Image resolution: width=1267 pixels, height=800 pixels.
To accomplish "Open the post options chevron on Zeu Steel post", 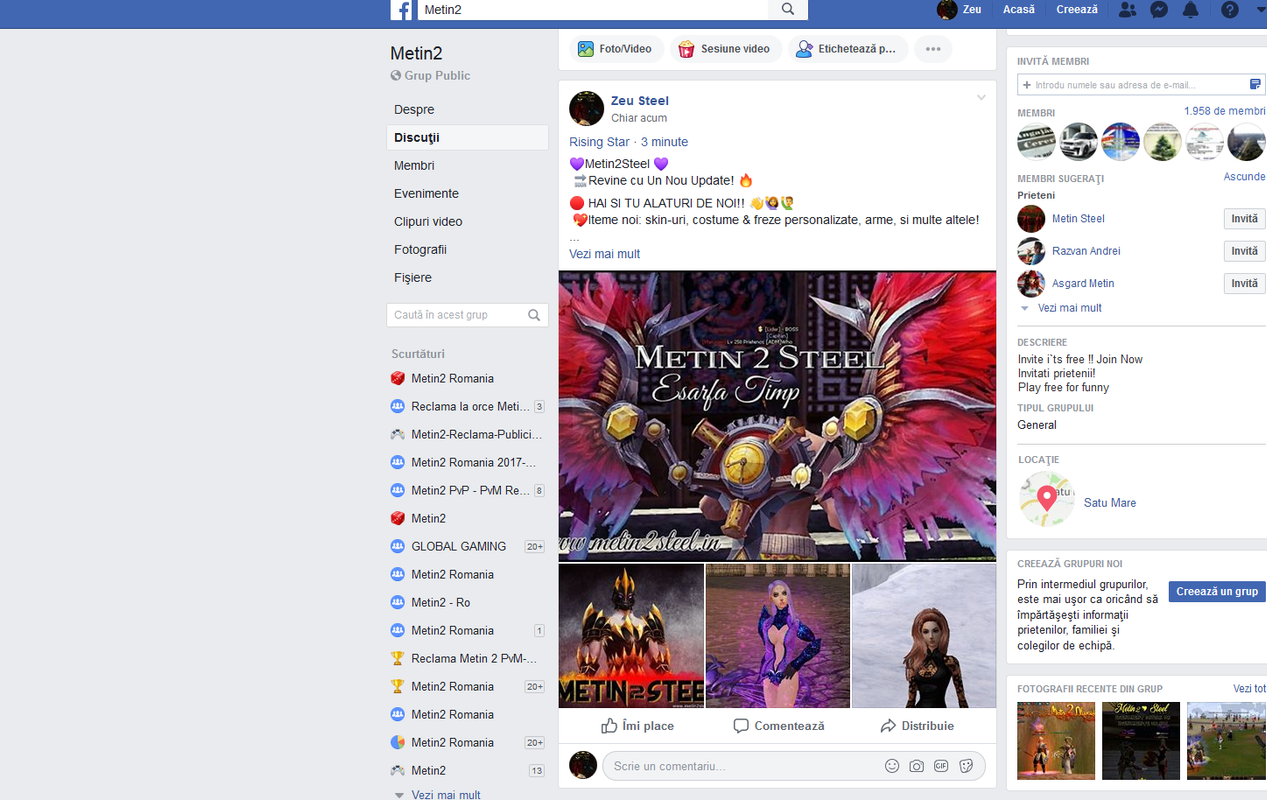I will 981,98.
